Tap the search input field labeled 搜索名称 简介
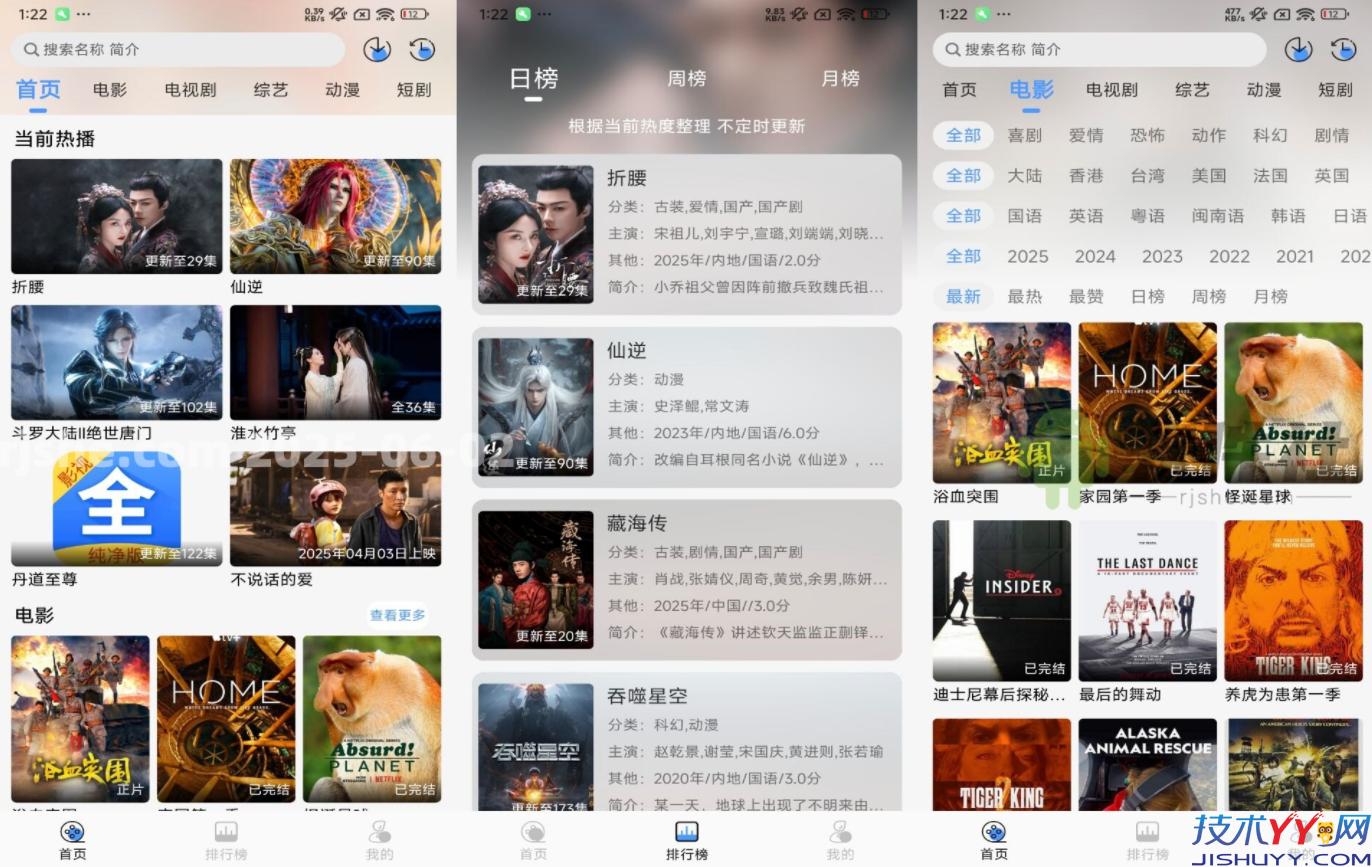Image resolution: width=1372 pixels, height=867 pixels. [178, 49]
